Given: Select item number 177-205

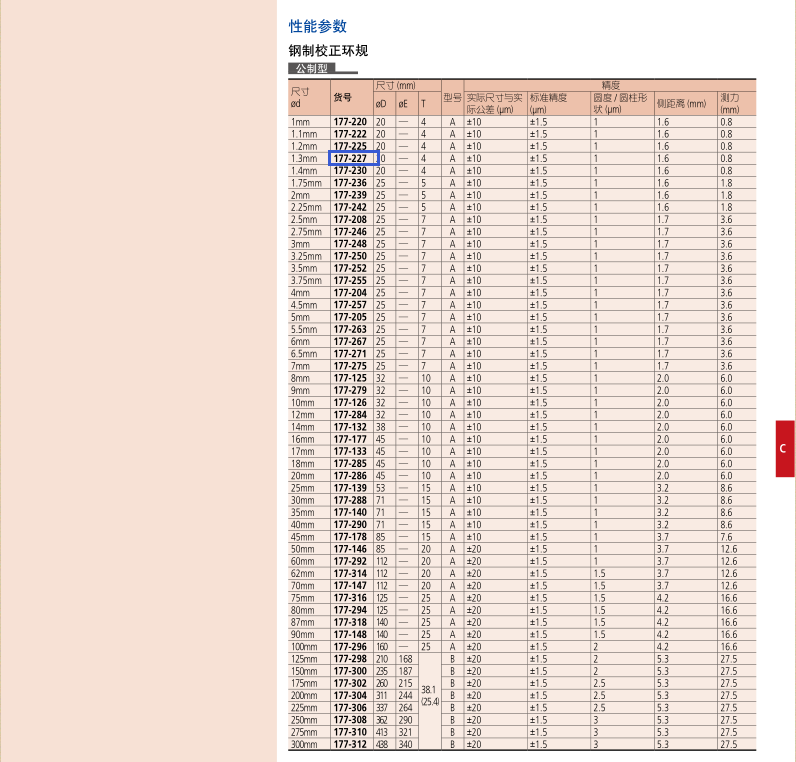Looking at the screenshot, I should coord(350,317).
